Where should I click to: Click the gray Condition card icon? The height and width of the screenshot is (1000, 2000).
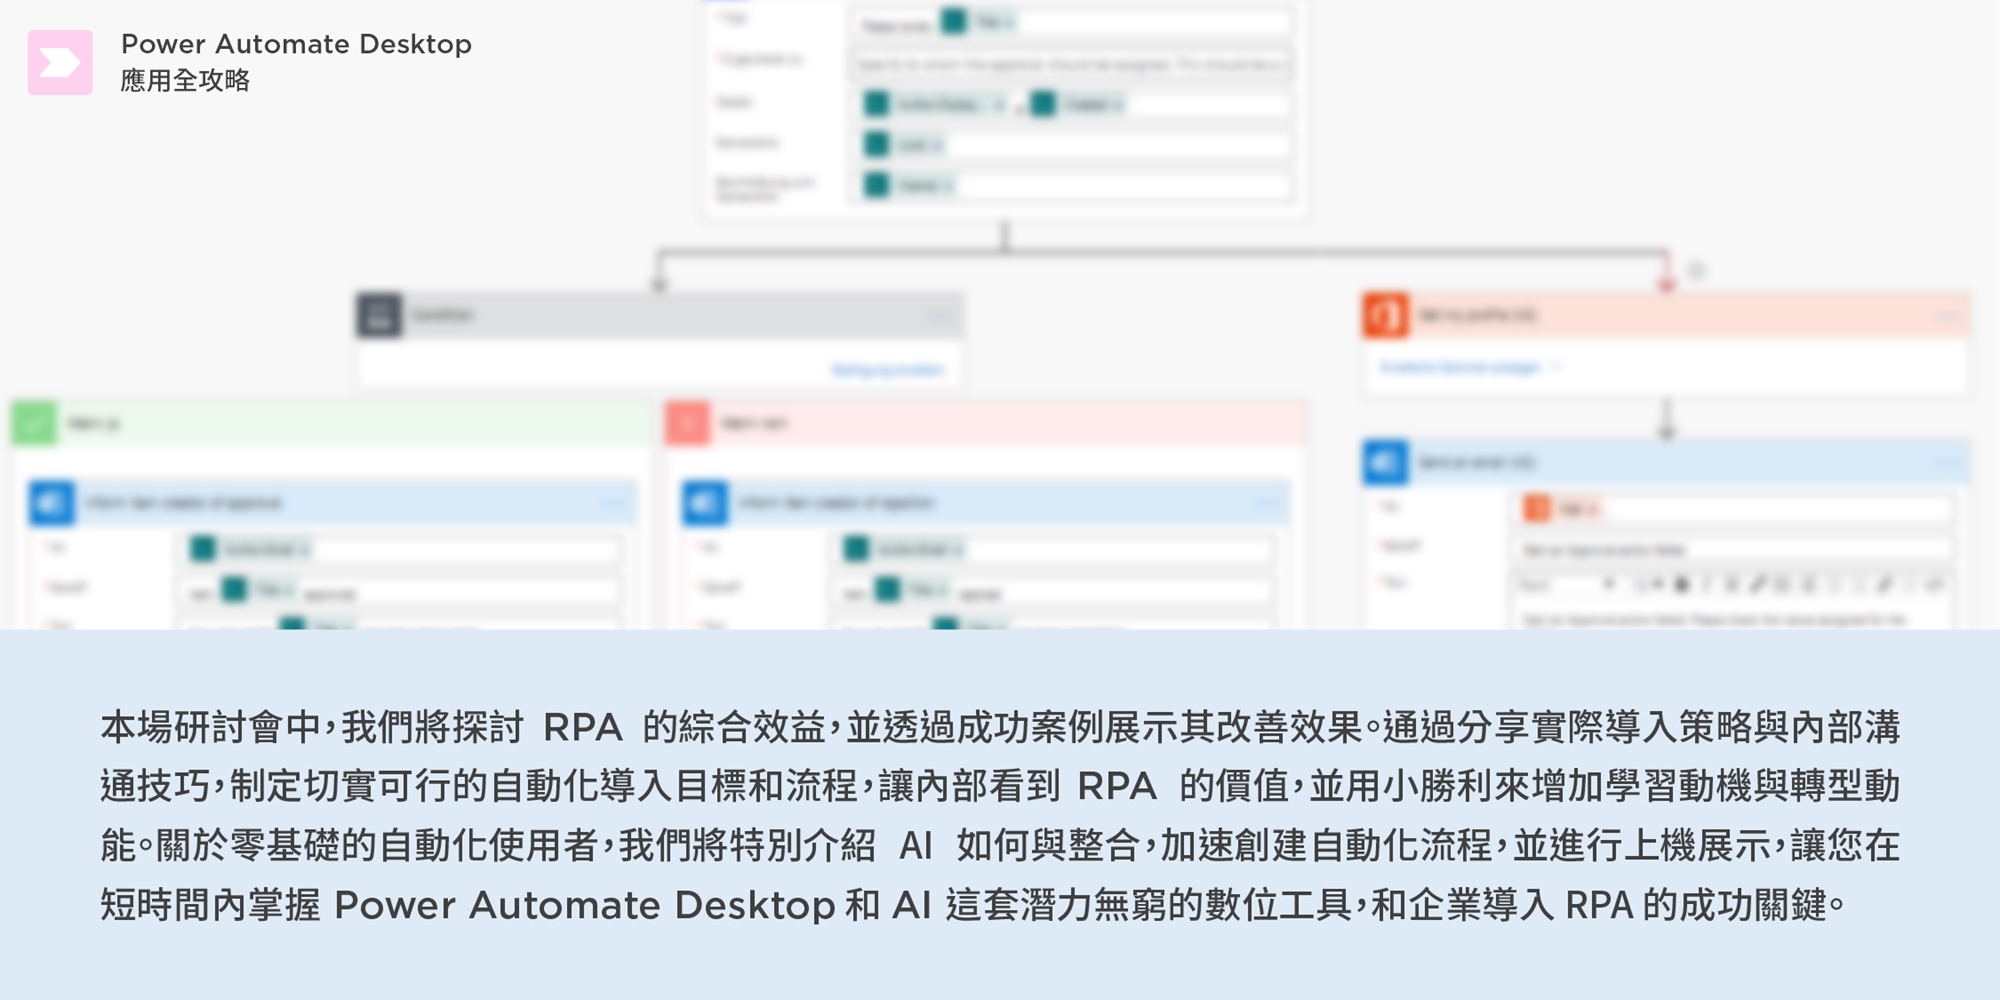379,315
